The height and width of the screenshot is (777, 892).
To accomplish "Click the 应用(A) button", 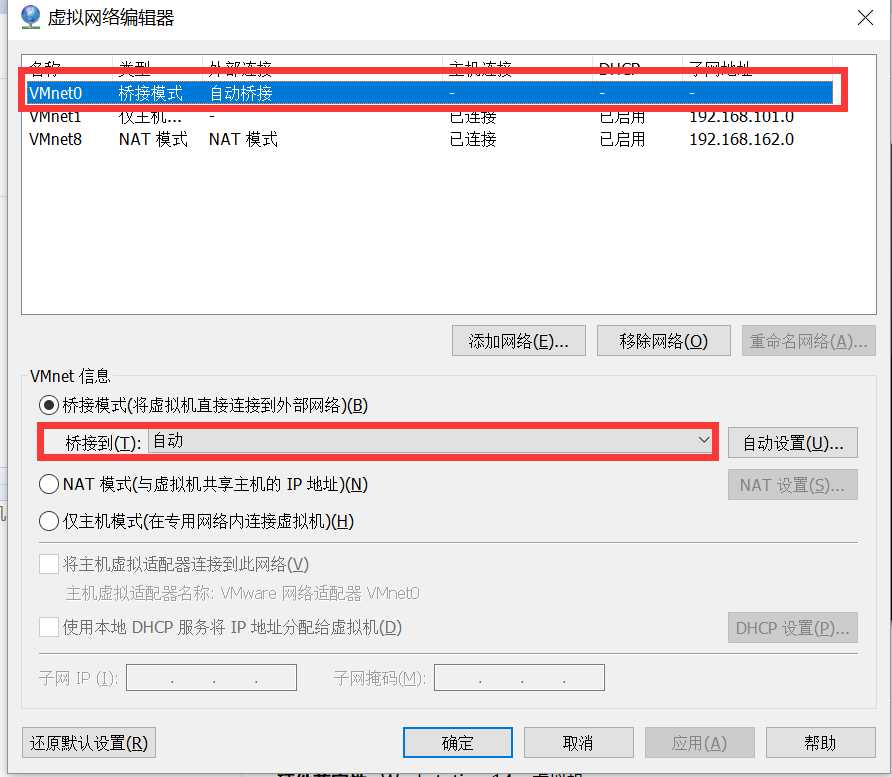I will 700,743.
